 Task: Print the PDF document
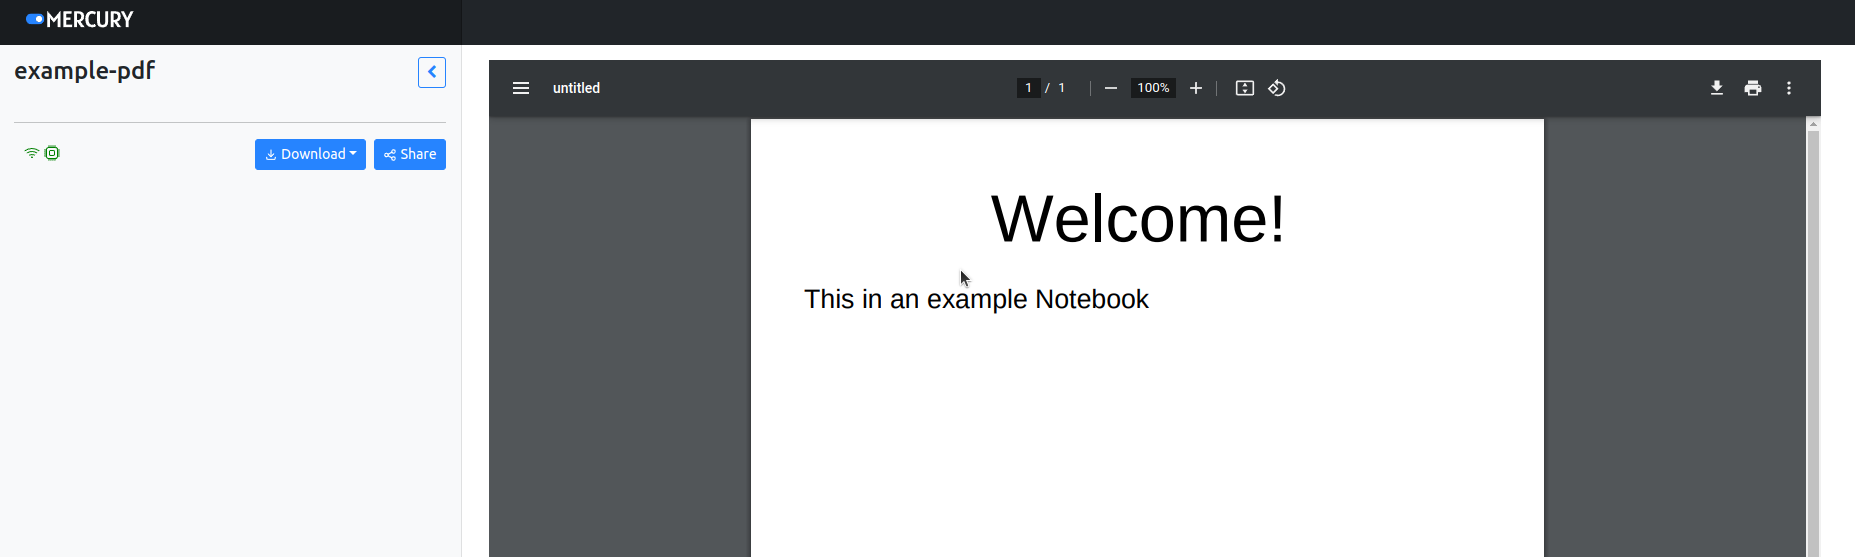1753,88
